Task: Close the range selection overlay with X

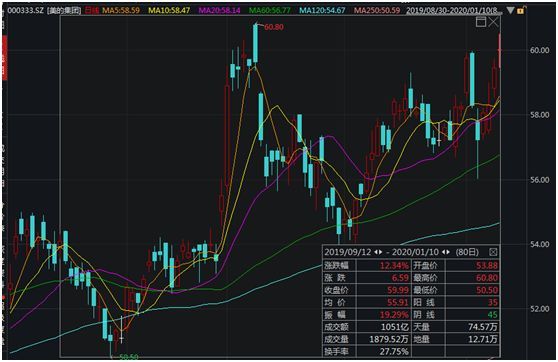Action: click(x=494, y=22)
